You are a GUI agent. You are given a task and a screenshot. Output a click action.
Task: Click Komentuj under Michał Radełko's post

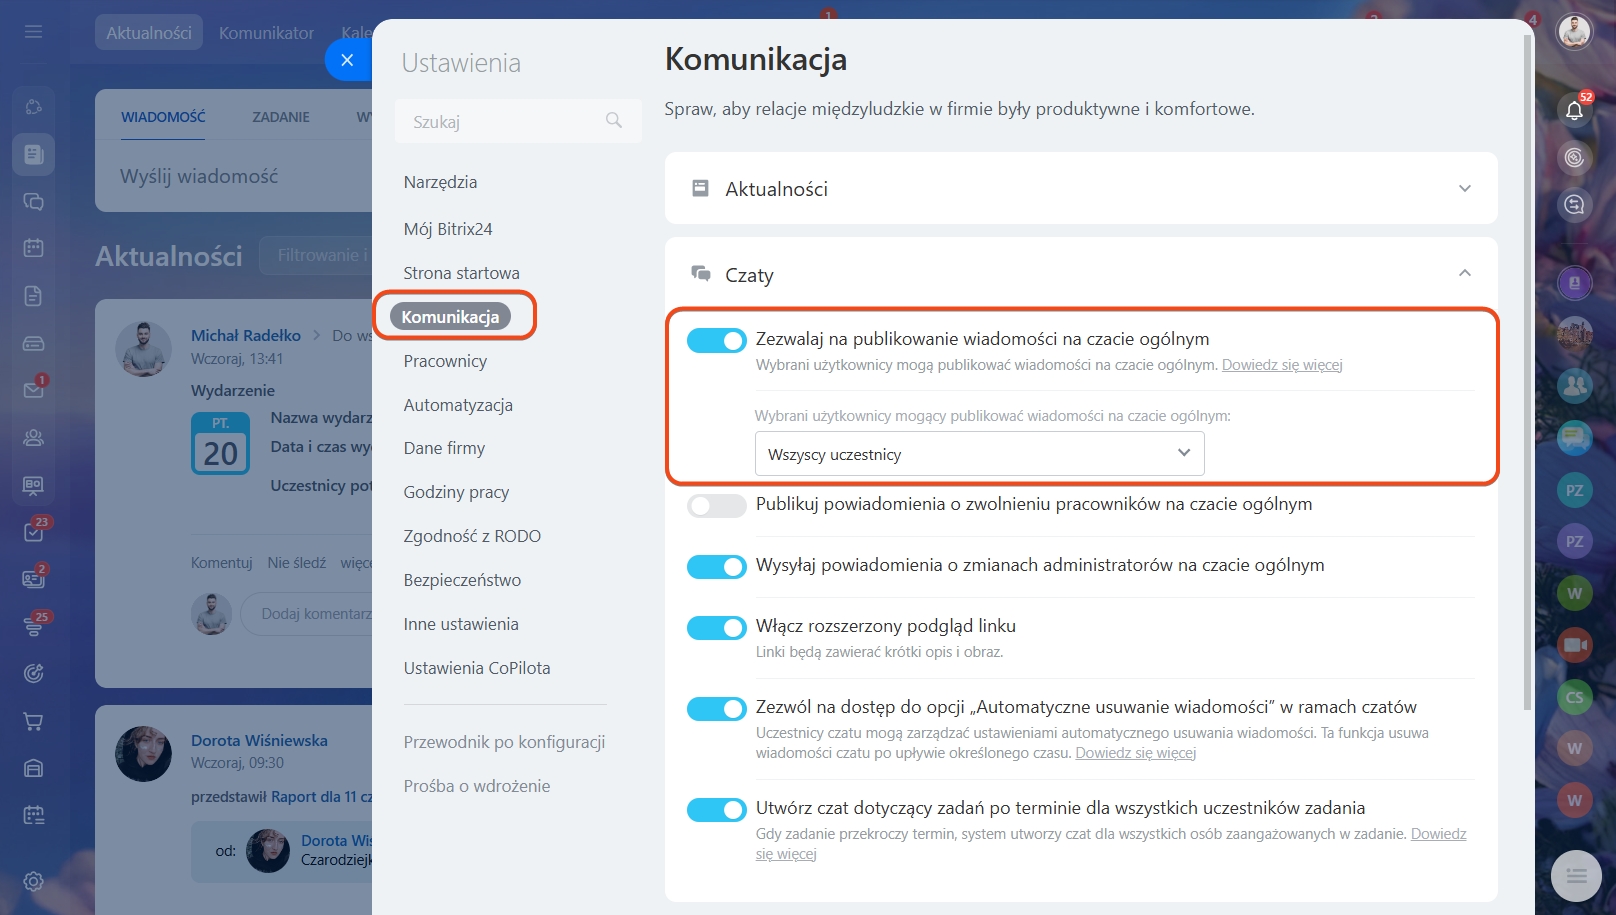coord(222,563)
